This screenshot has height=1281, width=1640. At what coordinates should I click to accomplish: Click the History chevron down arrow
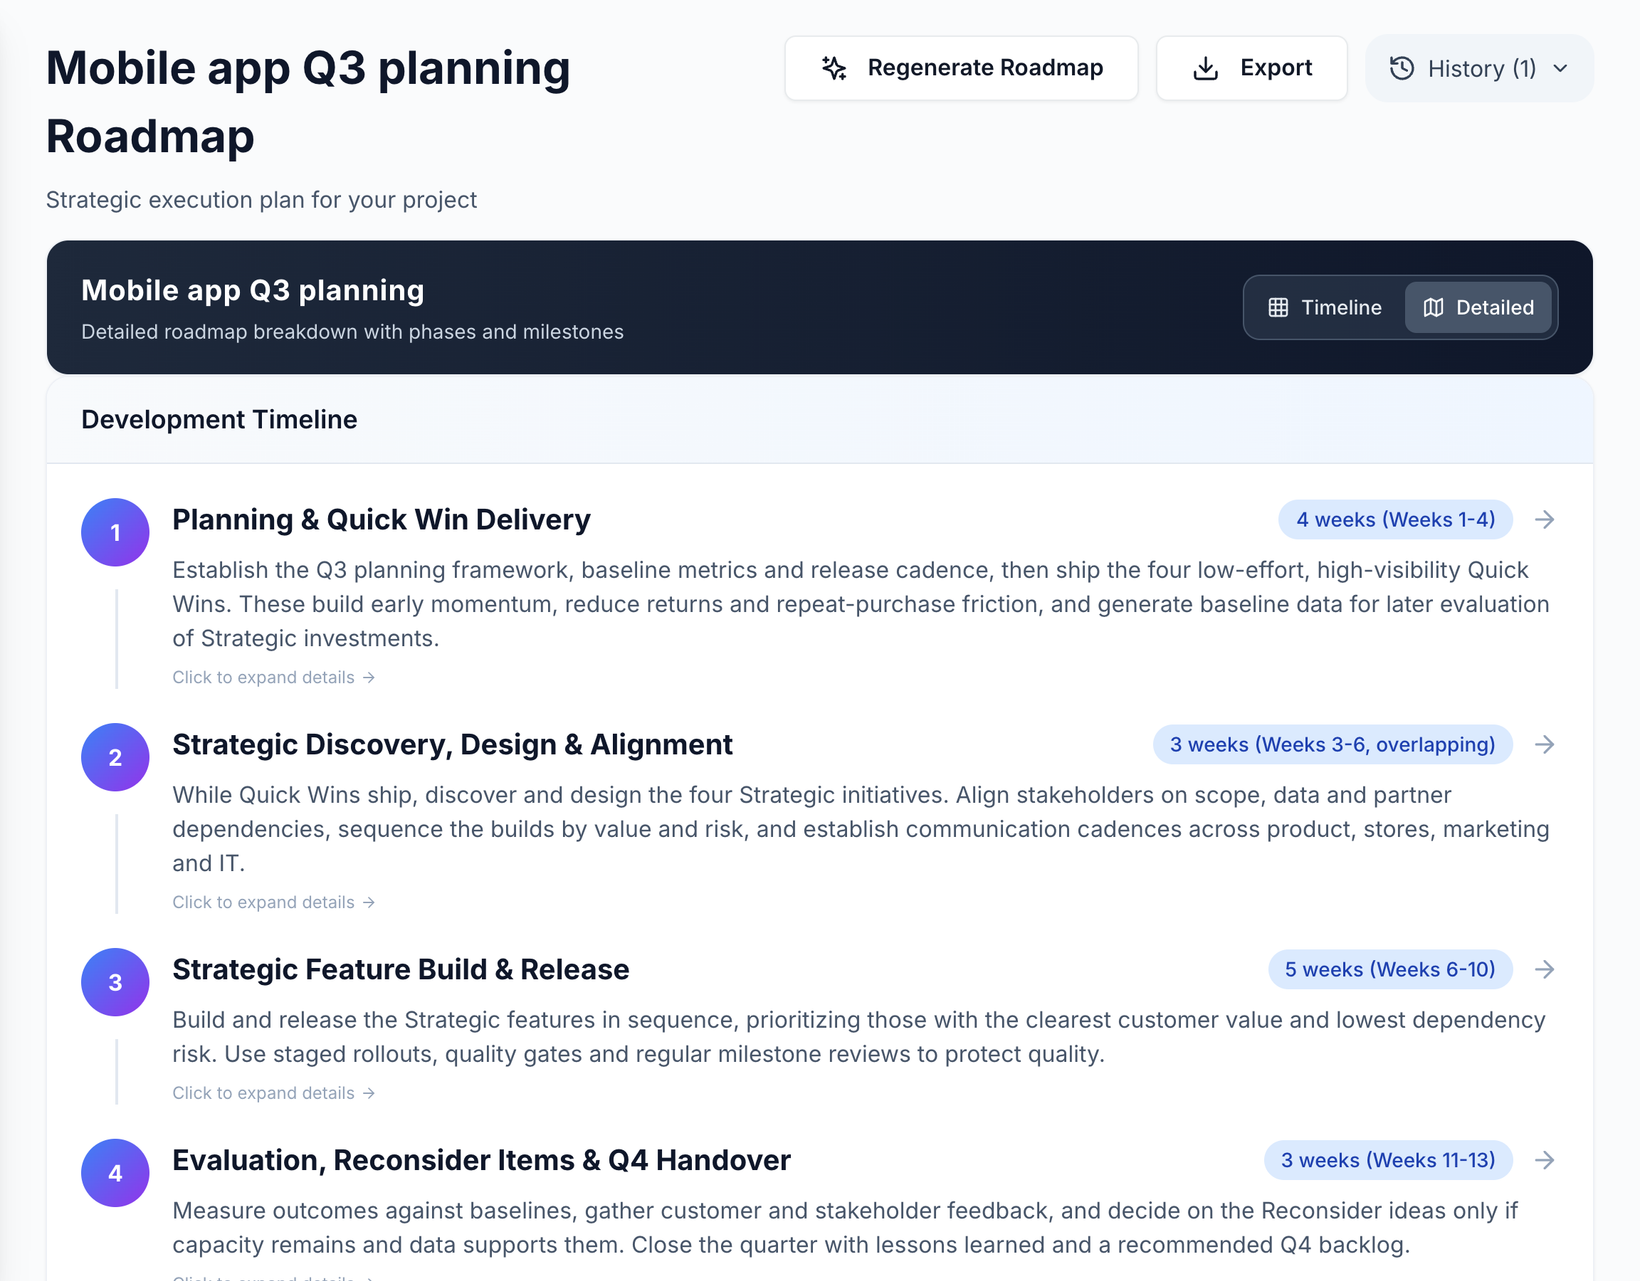click(x=1560, y=68)
